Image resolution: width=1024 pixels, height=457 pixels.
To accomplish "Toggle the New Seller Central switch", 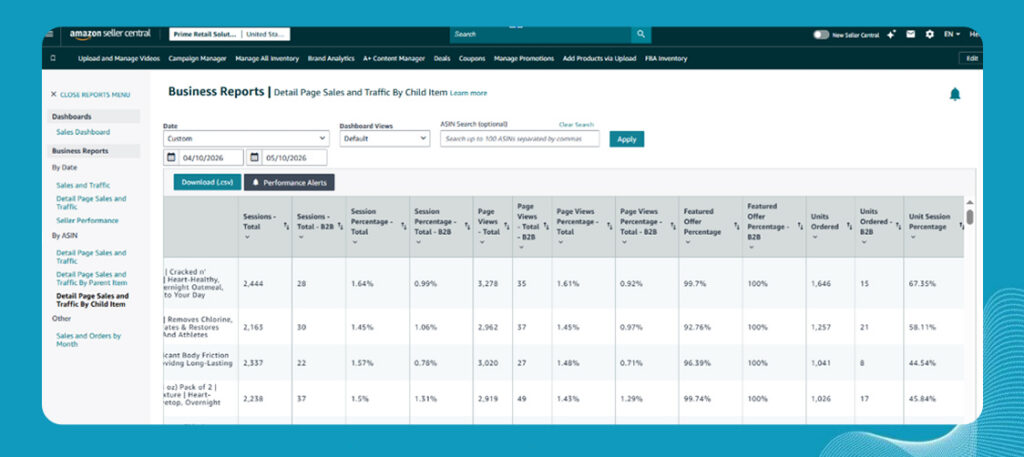I will coord(821,35).
